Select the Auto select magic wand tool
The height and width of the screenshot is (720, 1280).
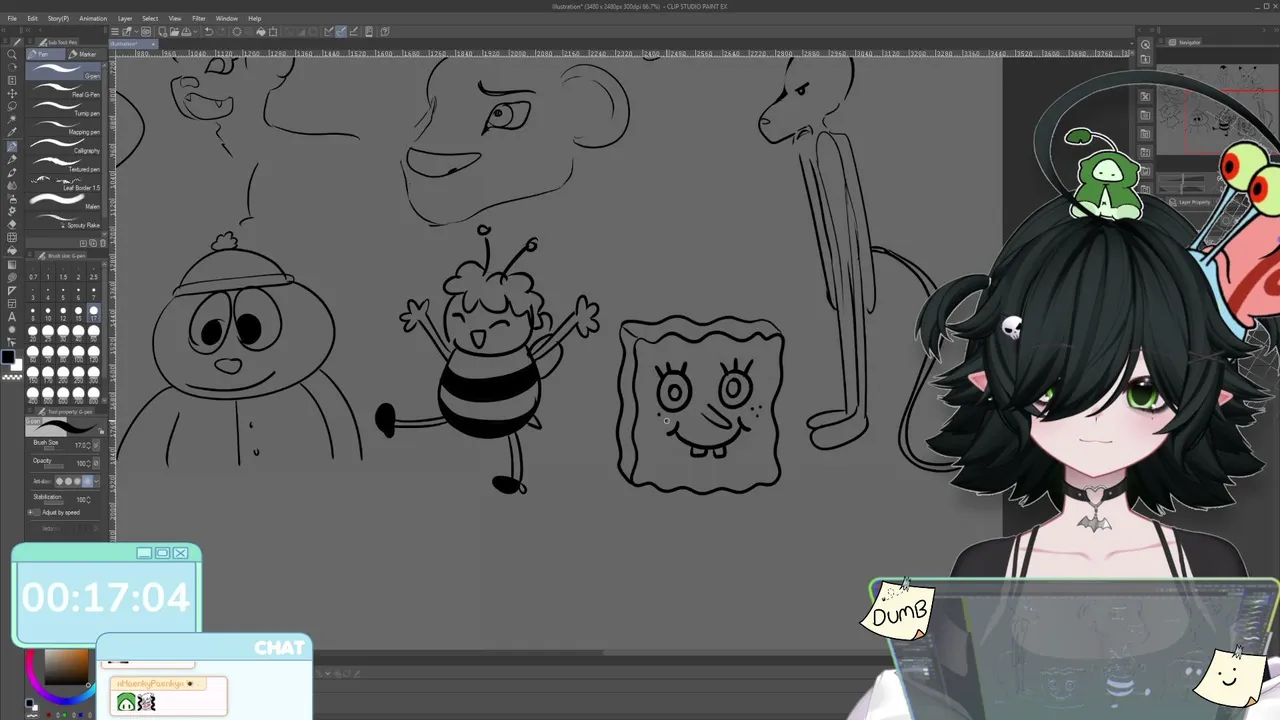pyautogui.click(x=12, y=119)
